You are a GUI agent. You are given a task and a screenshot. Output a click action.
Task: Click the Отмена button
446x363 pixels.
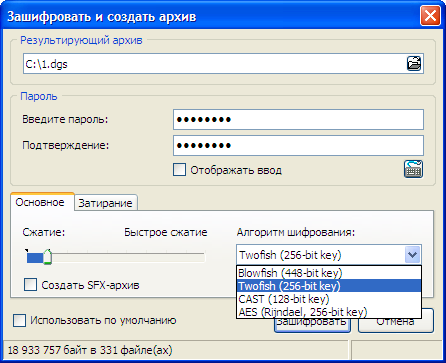395,321
